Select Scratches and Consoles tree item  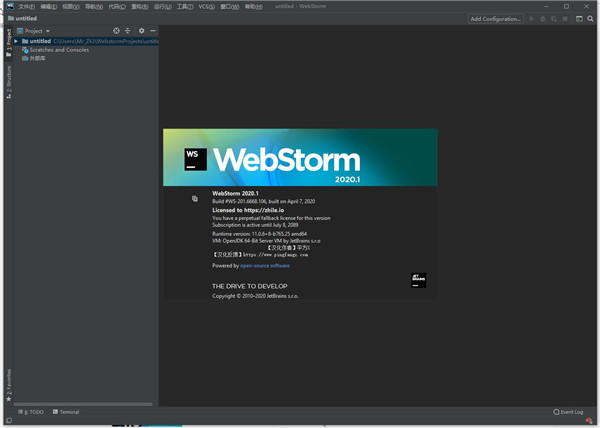pyautogui.click(x=55, y=50)
